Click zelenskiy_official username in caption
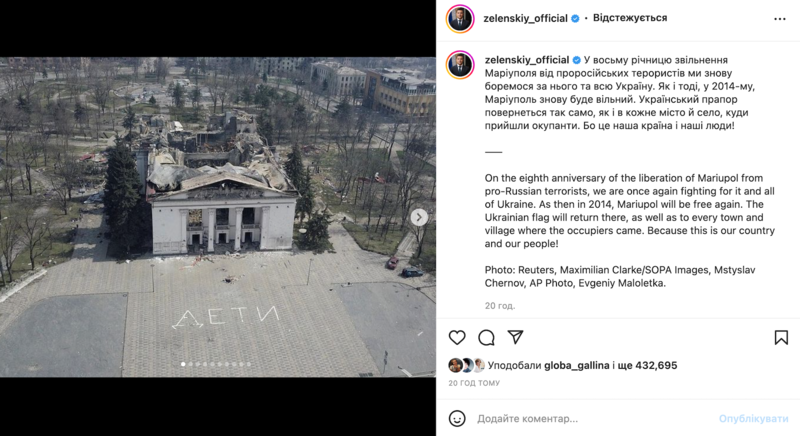Image resolution: width=800 pixels, height=436 pixels. pyautogui.click(x=527, y=60)
